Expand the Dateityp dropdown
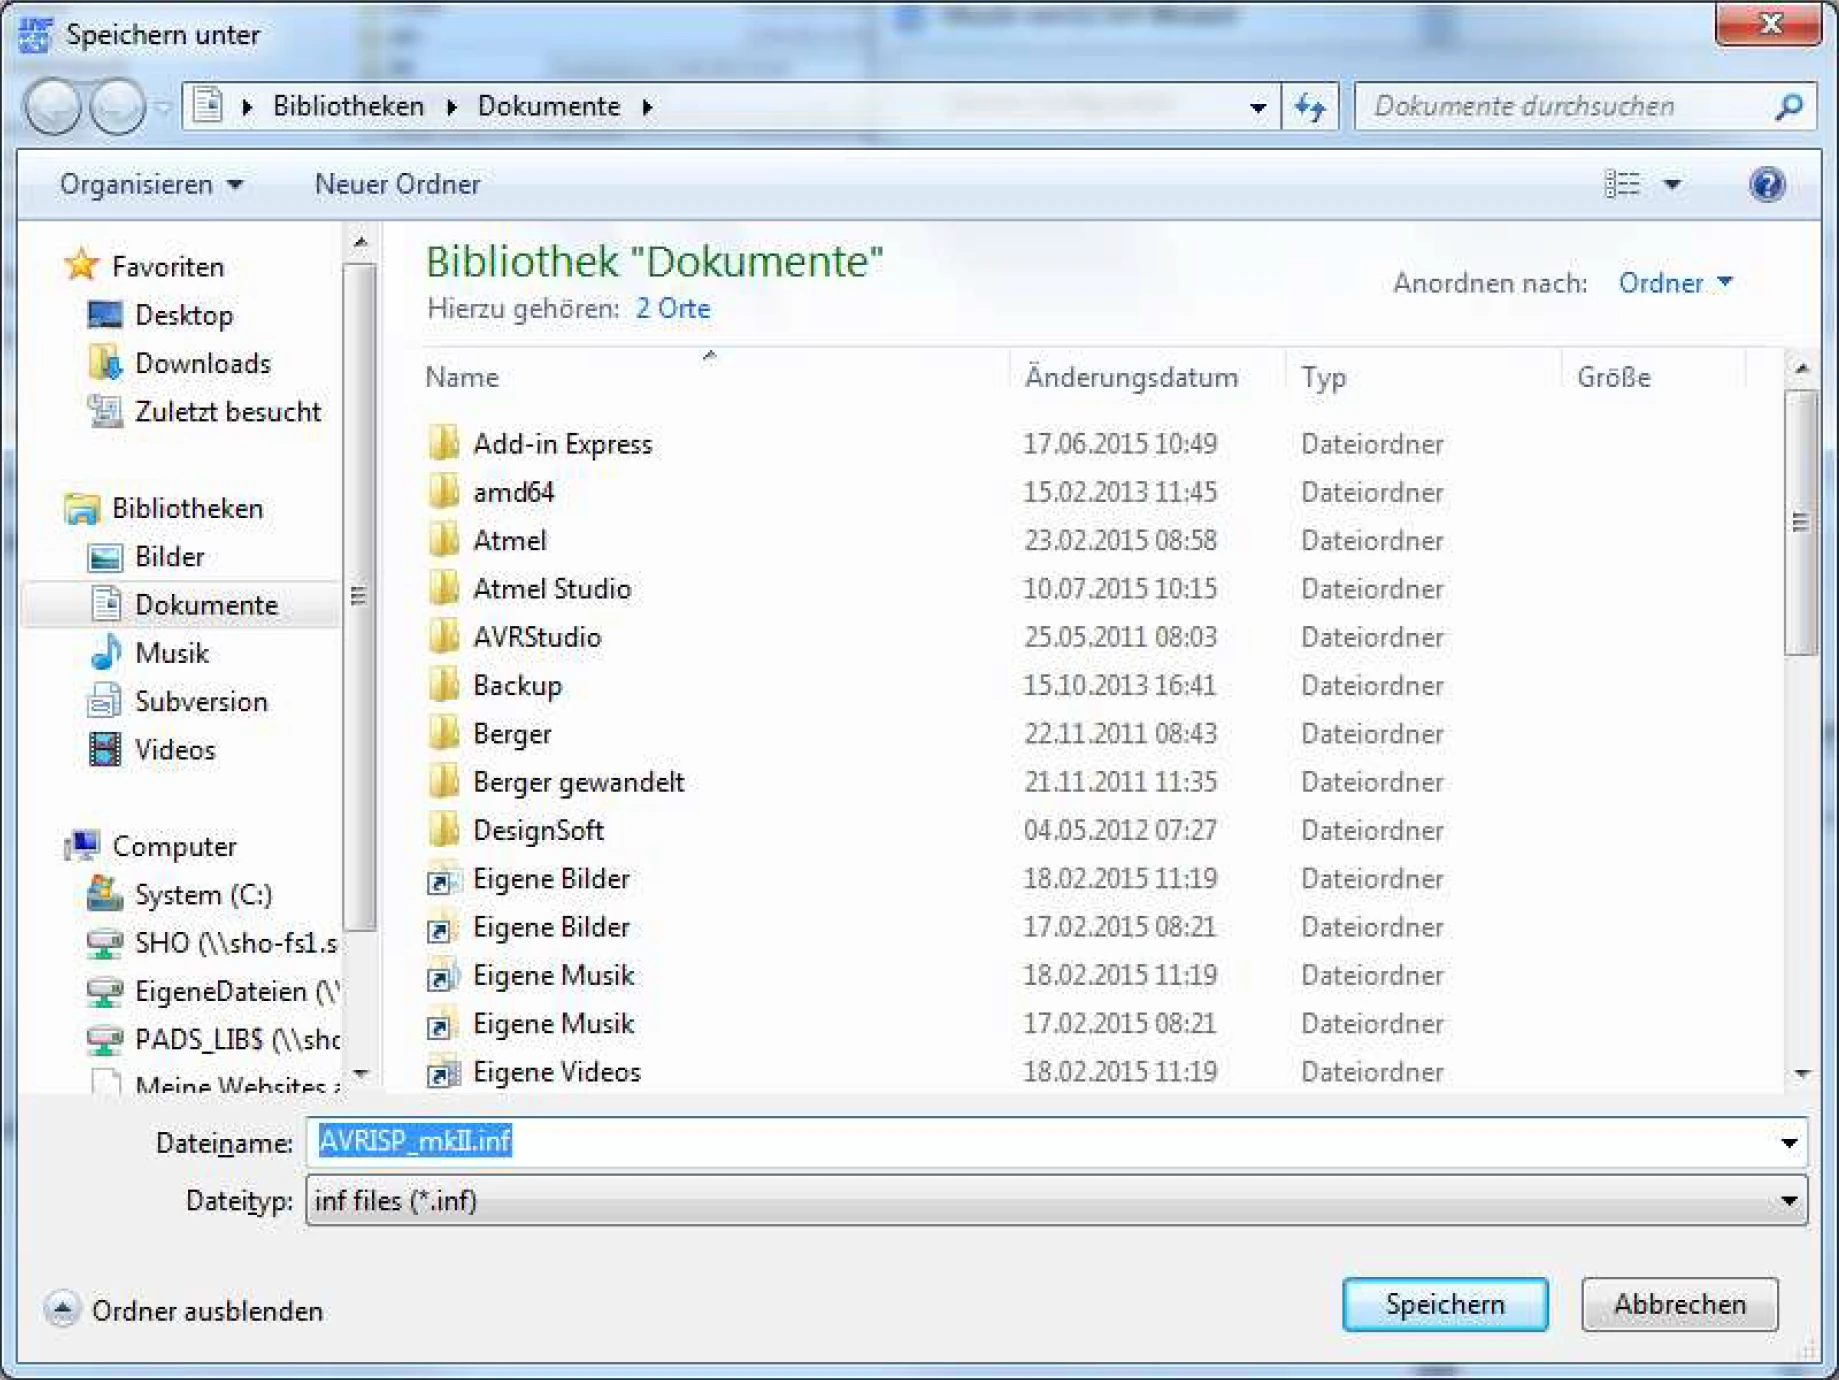Viewport: 1839px width, 1380px height. 1788,1201
